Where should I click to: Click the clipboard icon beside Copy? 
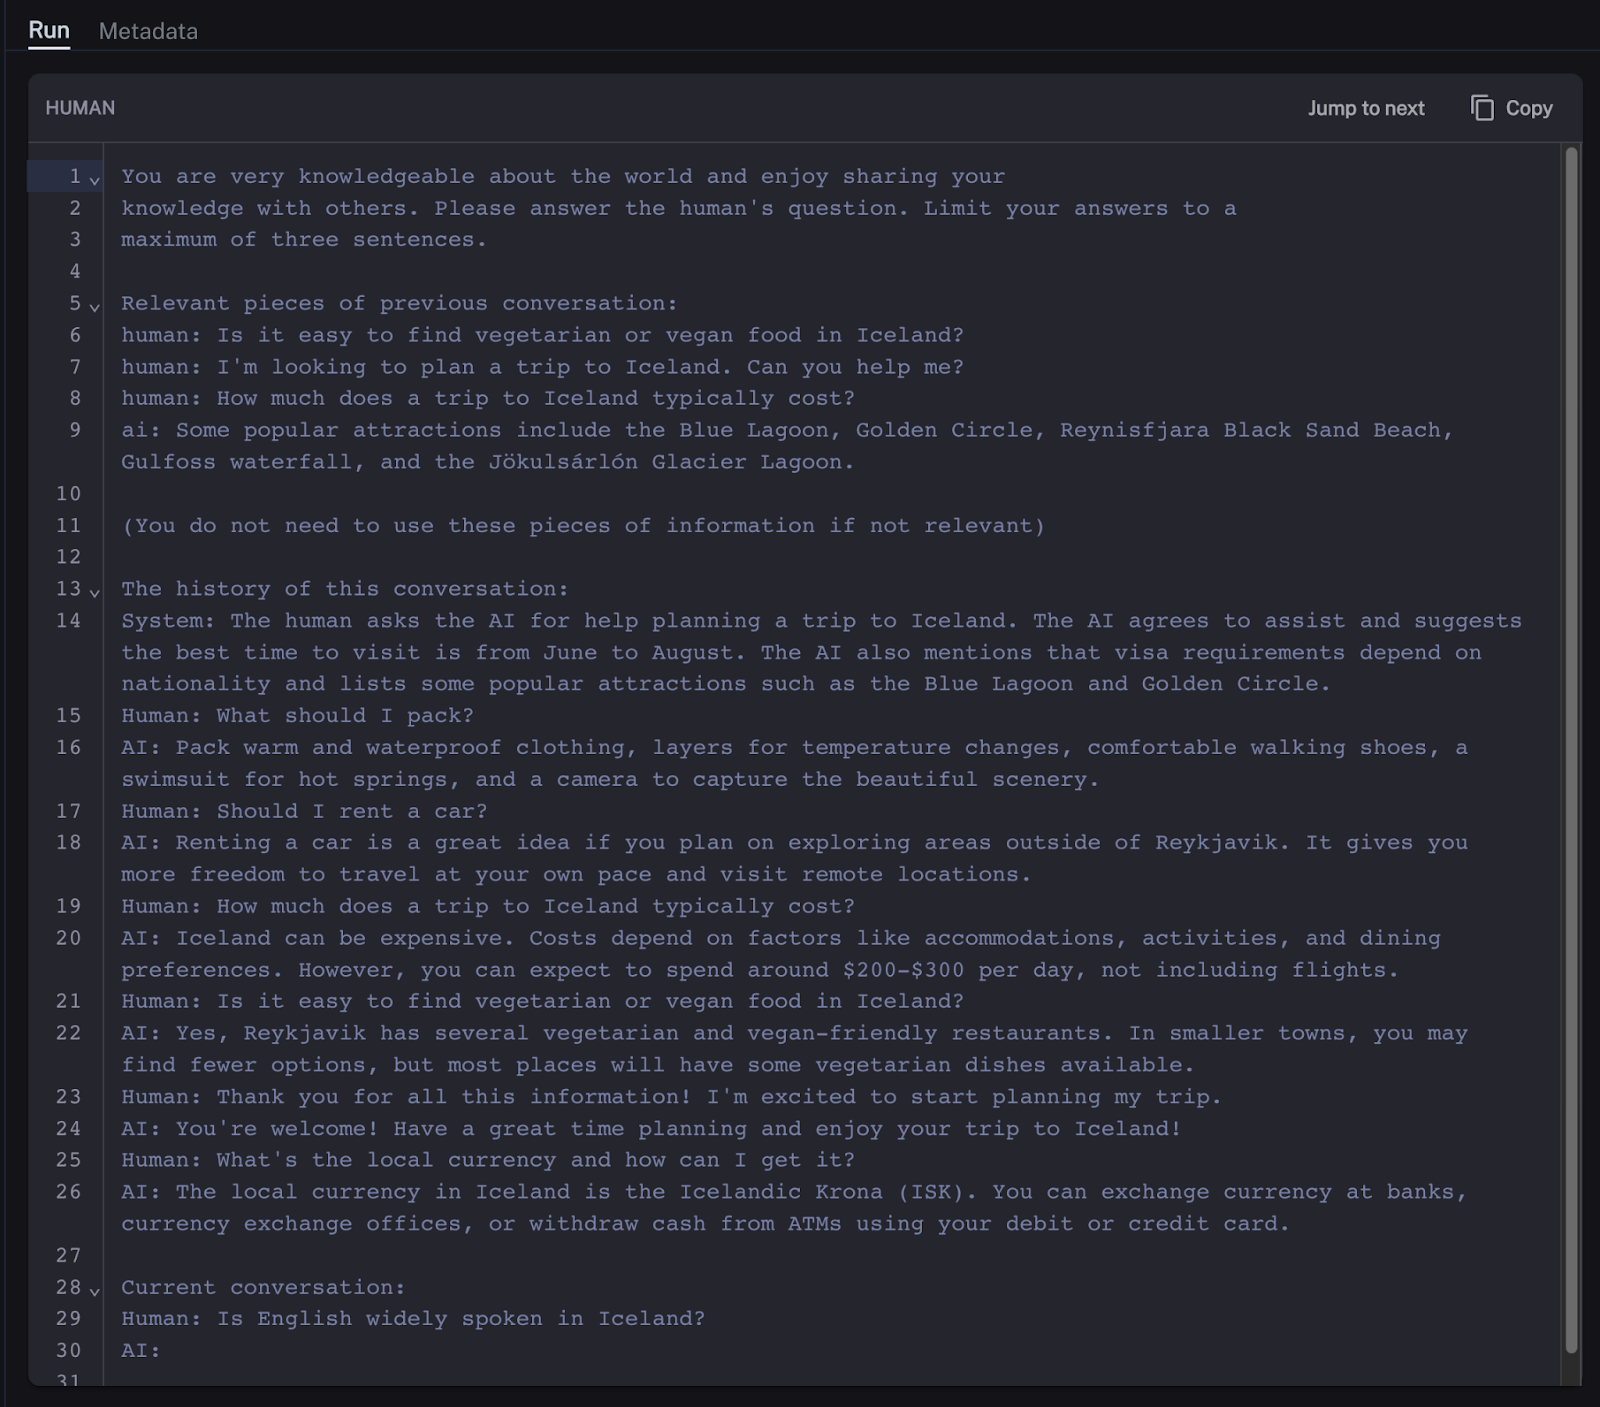[x=1482, y=108]
